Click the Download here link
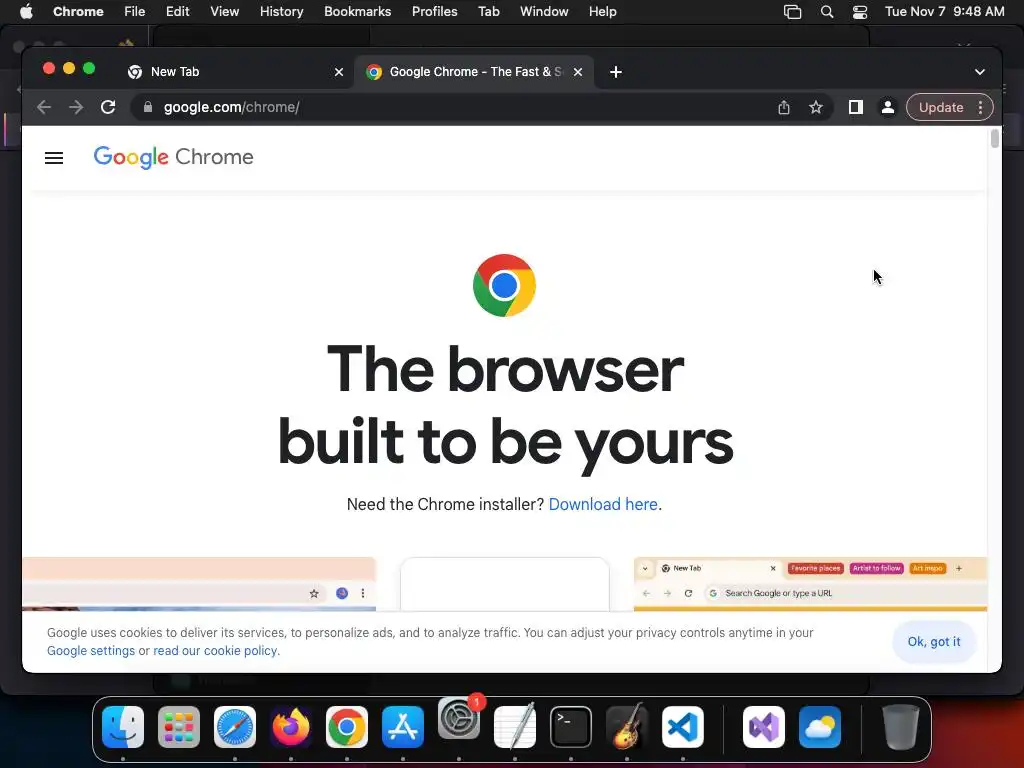The image size is (1024, 768). click(x=603, y=504)
